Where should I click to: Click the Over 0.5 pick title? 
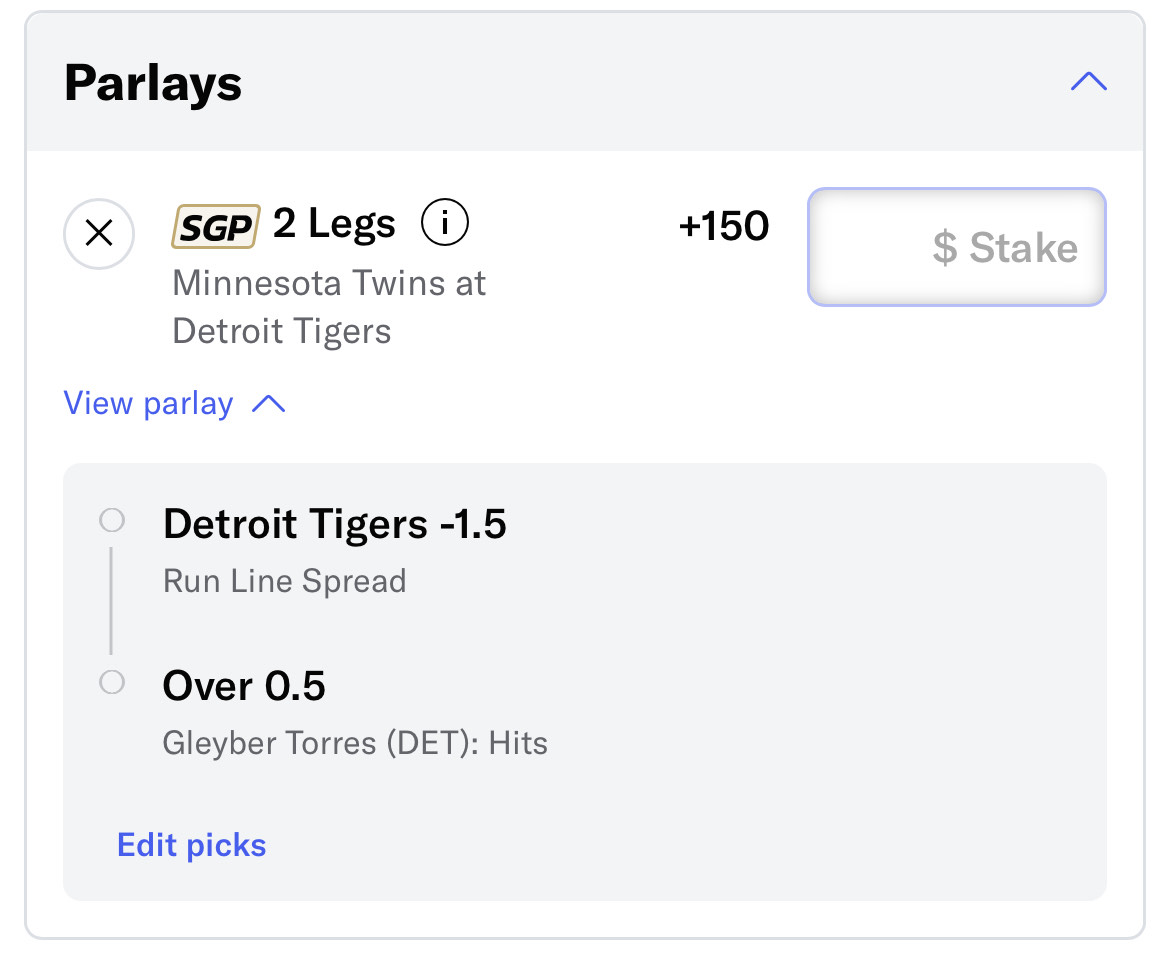click(244, 686)
